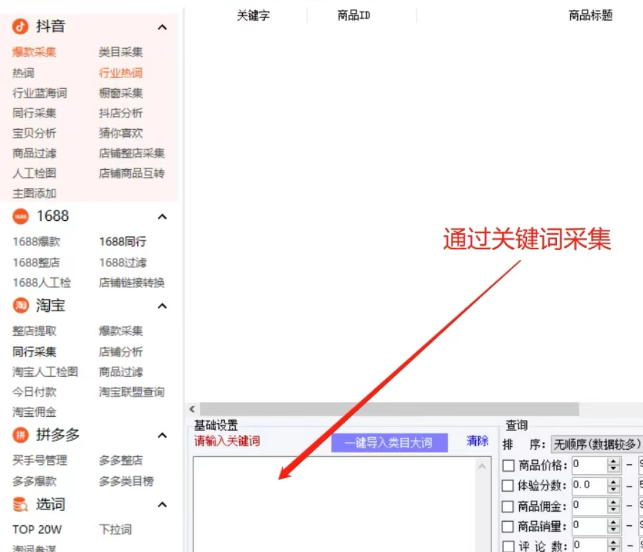Click the horizontal scrollbar left arrow
The height and width of the screenshot is (552, 643).
tap(192, 409)
